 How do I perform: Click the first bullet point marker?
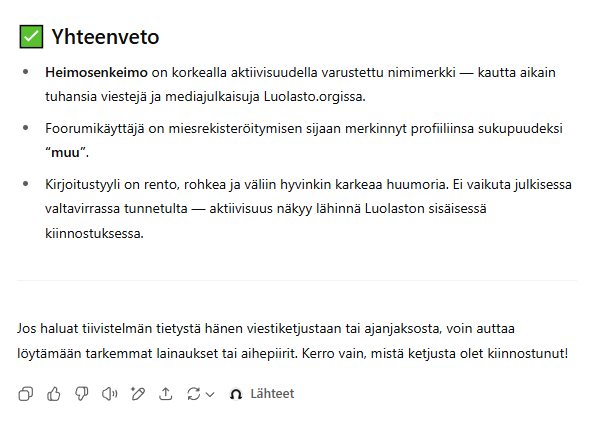pyautogui.click(x=26, y=72)
